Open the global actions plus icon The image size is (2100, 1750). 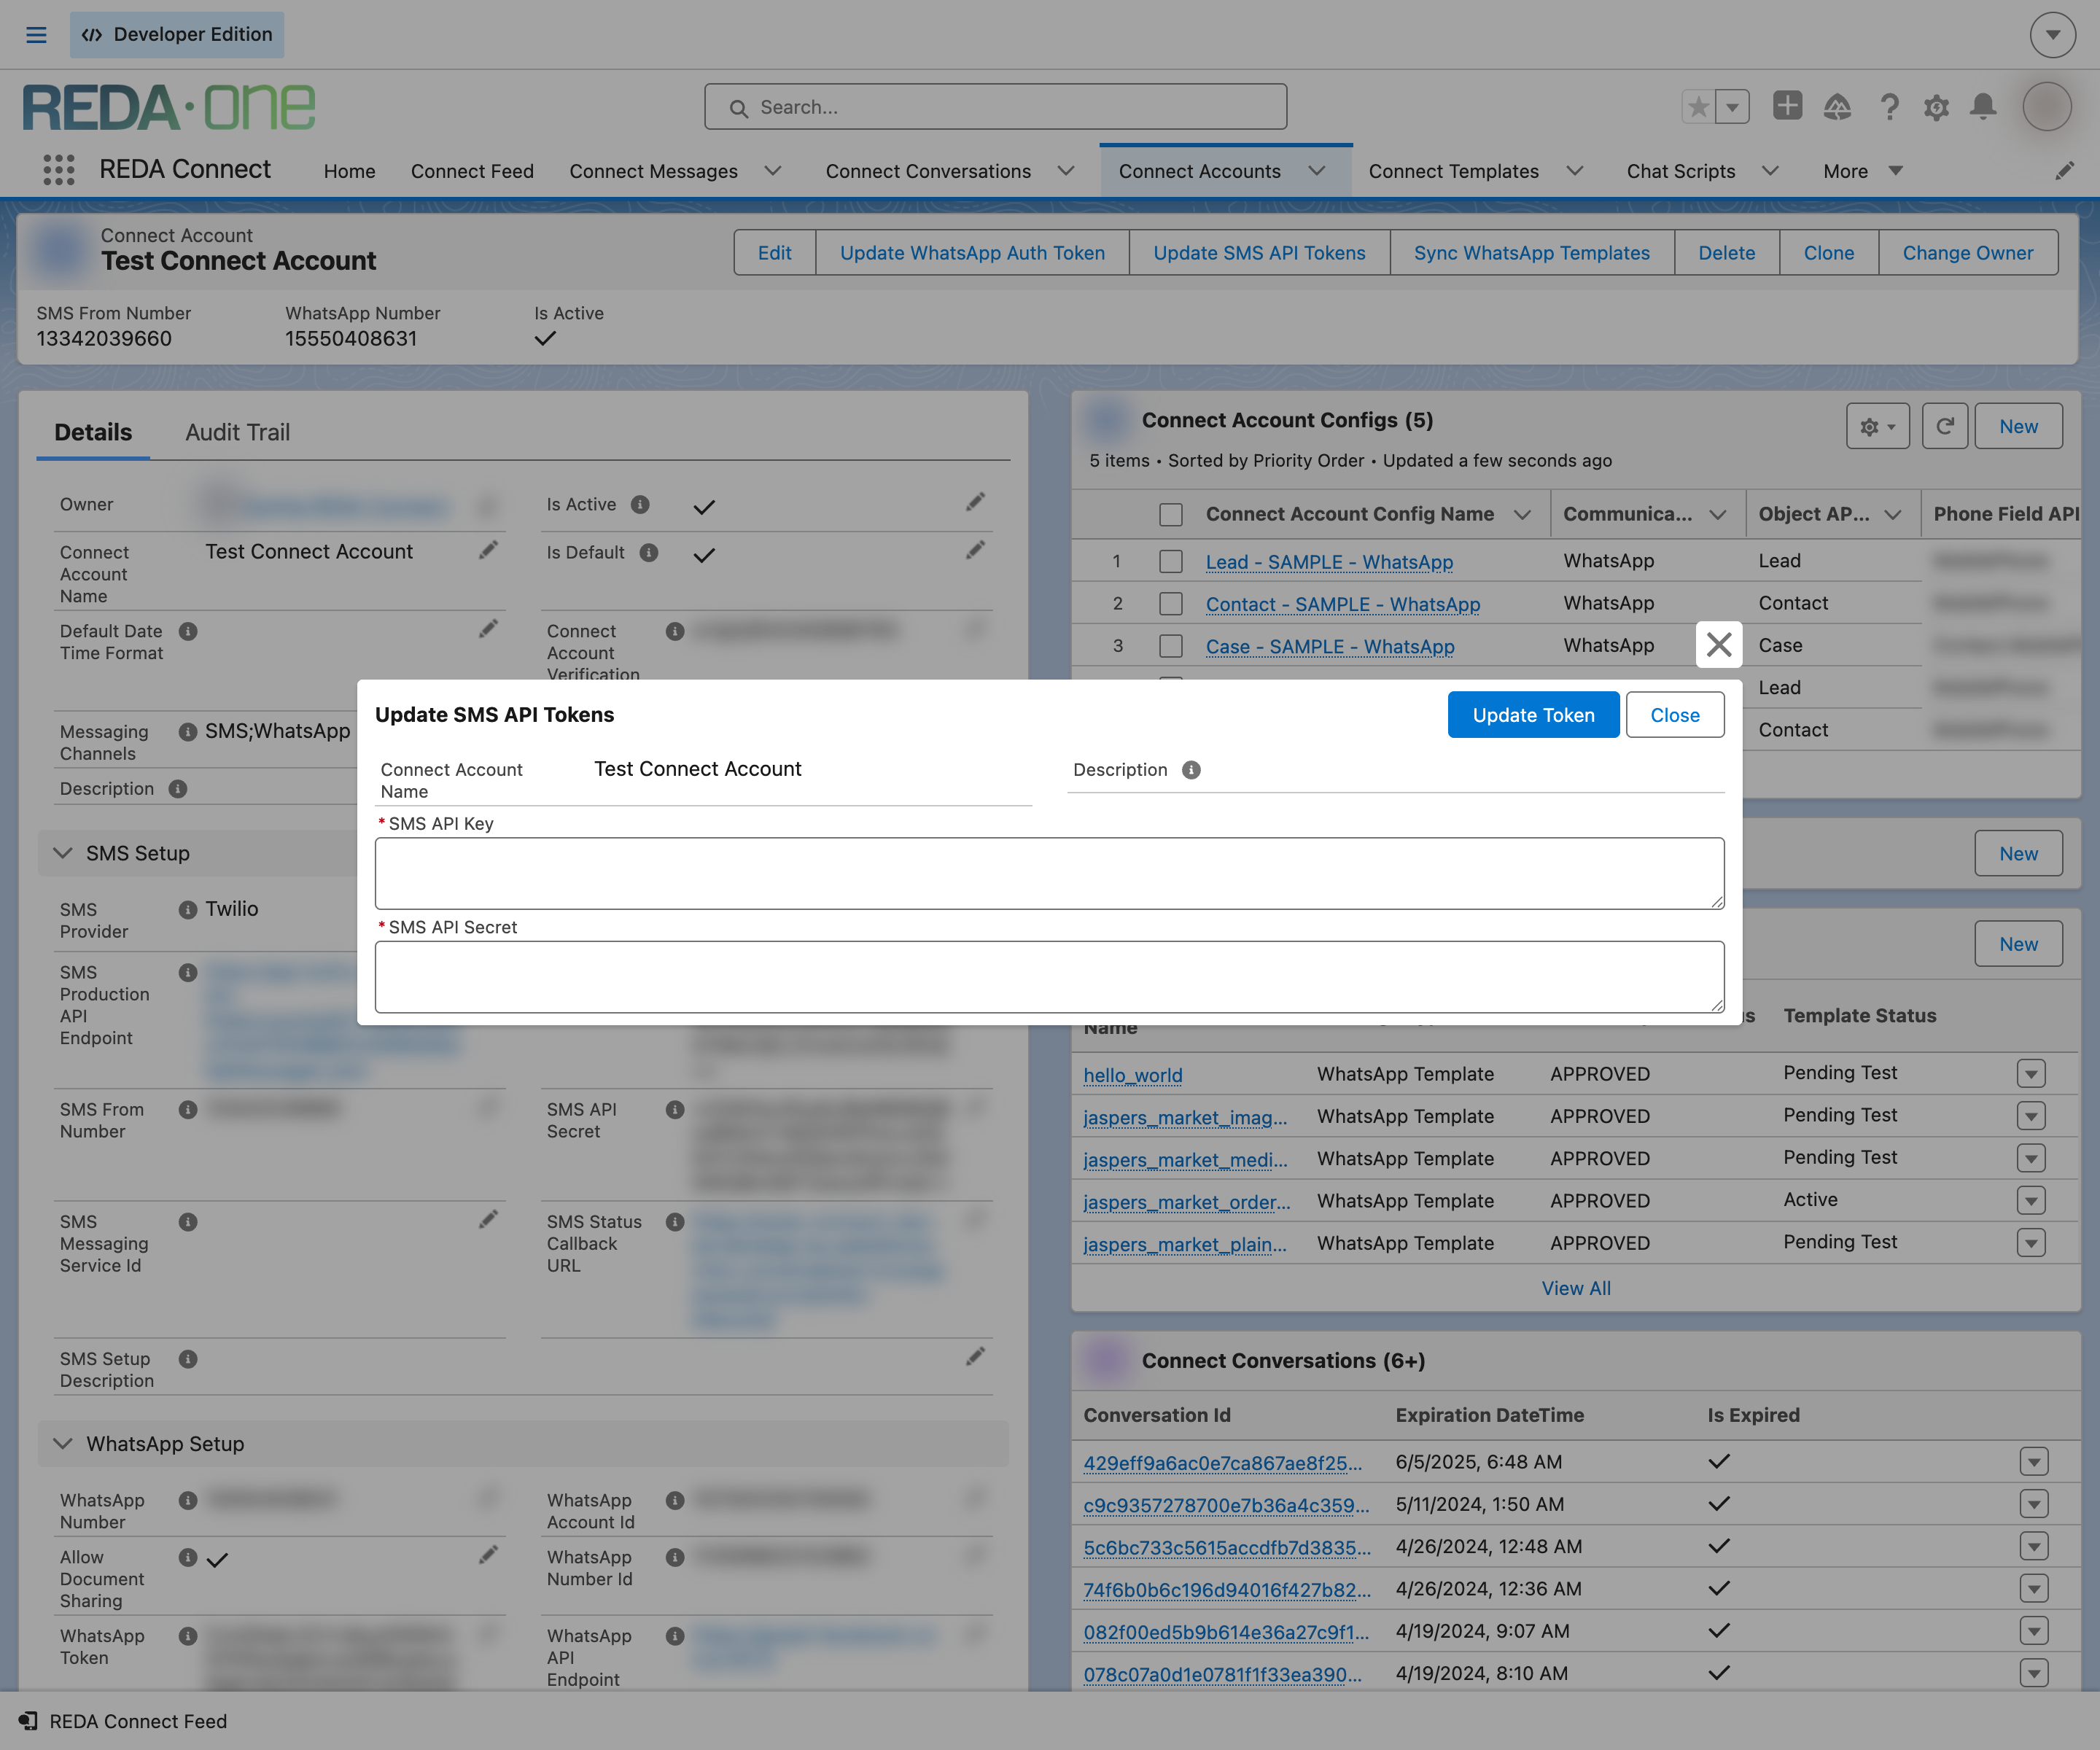1787,105
